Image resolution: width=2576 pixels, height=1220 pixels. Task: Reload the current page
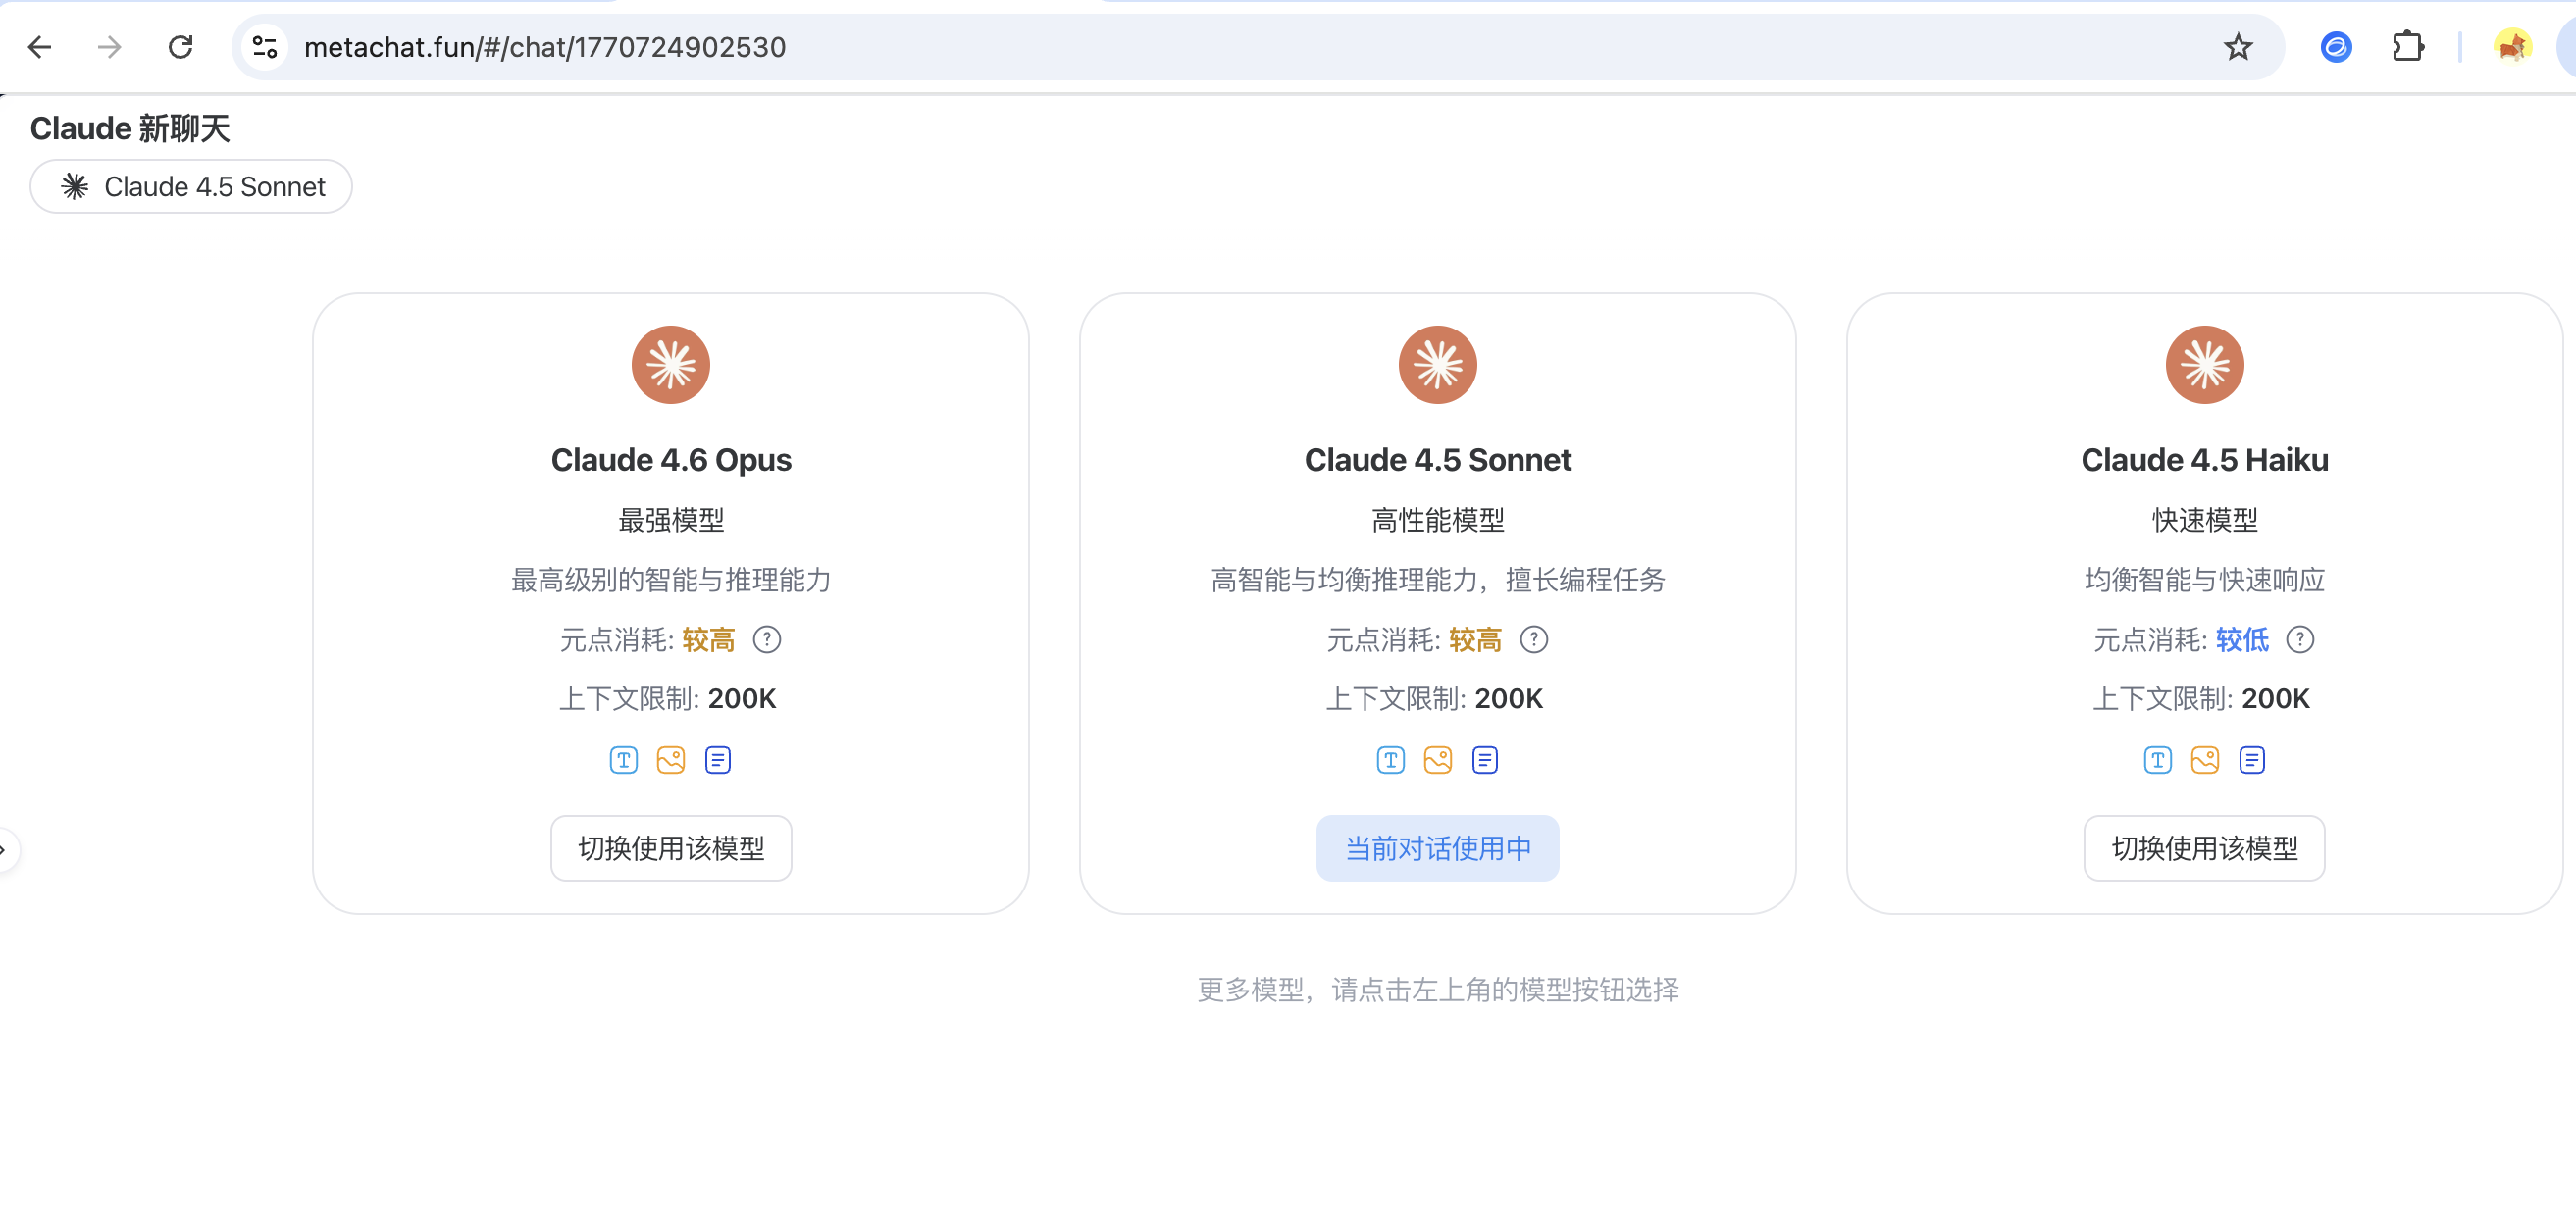180,47
